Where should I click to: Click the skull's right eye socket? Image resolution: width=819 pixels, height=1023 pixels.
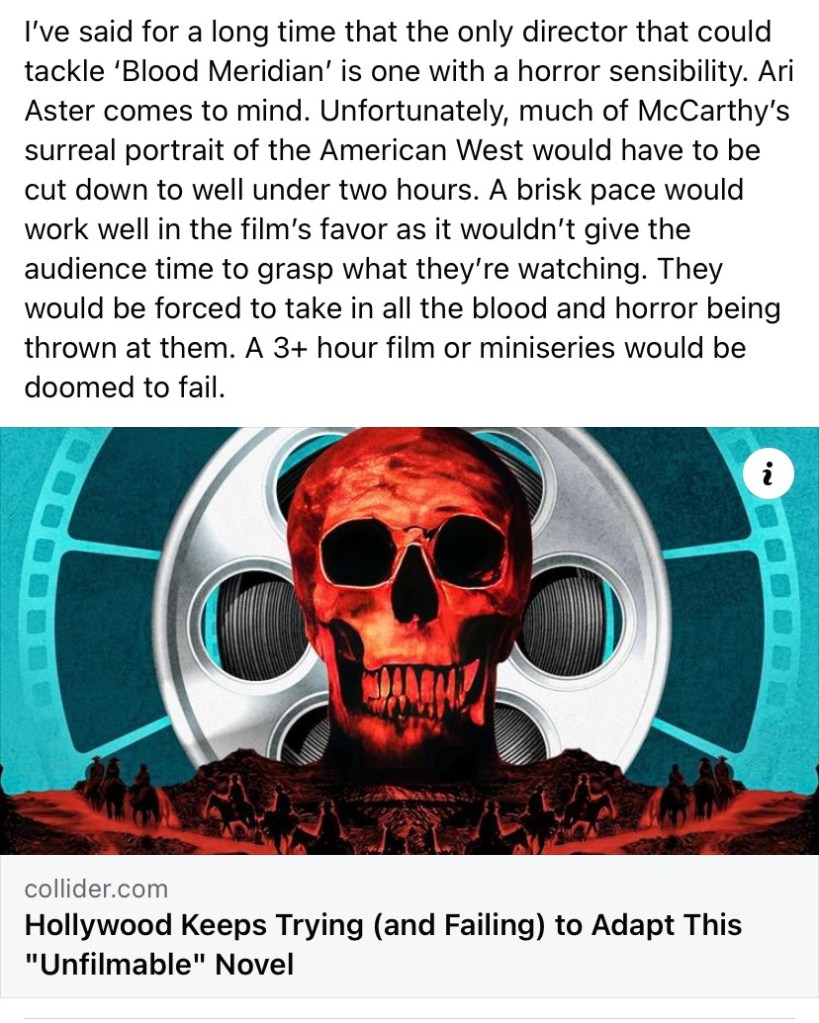467,545
